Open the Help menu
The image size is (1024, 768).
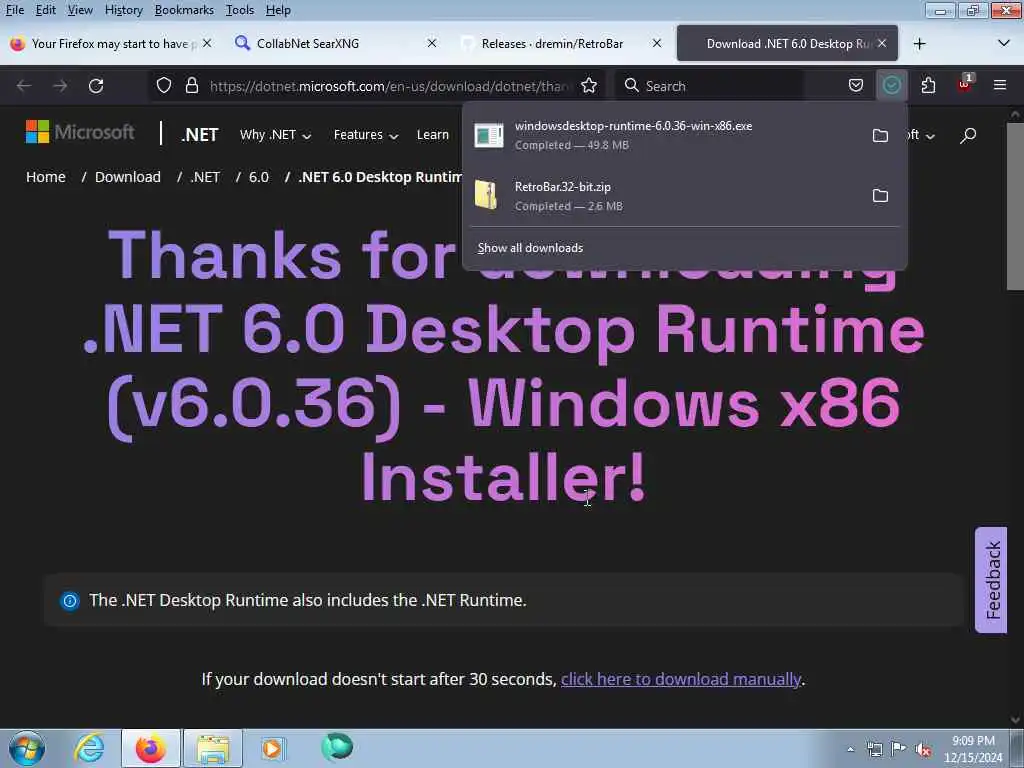click(x=278, y=10)
